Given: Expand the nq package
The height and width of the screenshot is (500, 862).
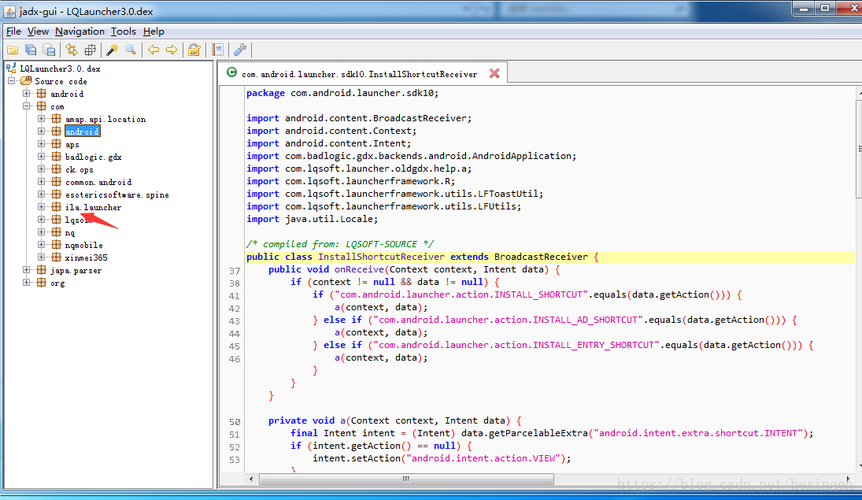Looking at the screenshot, I should 41,232.
